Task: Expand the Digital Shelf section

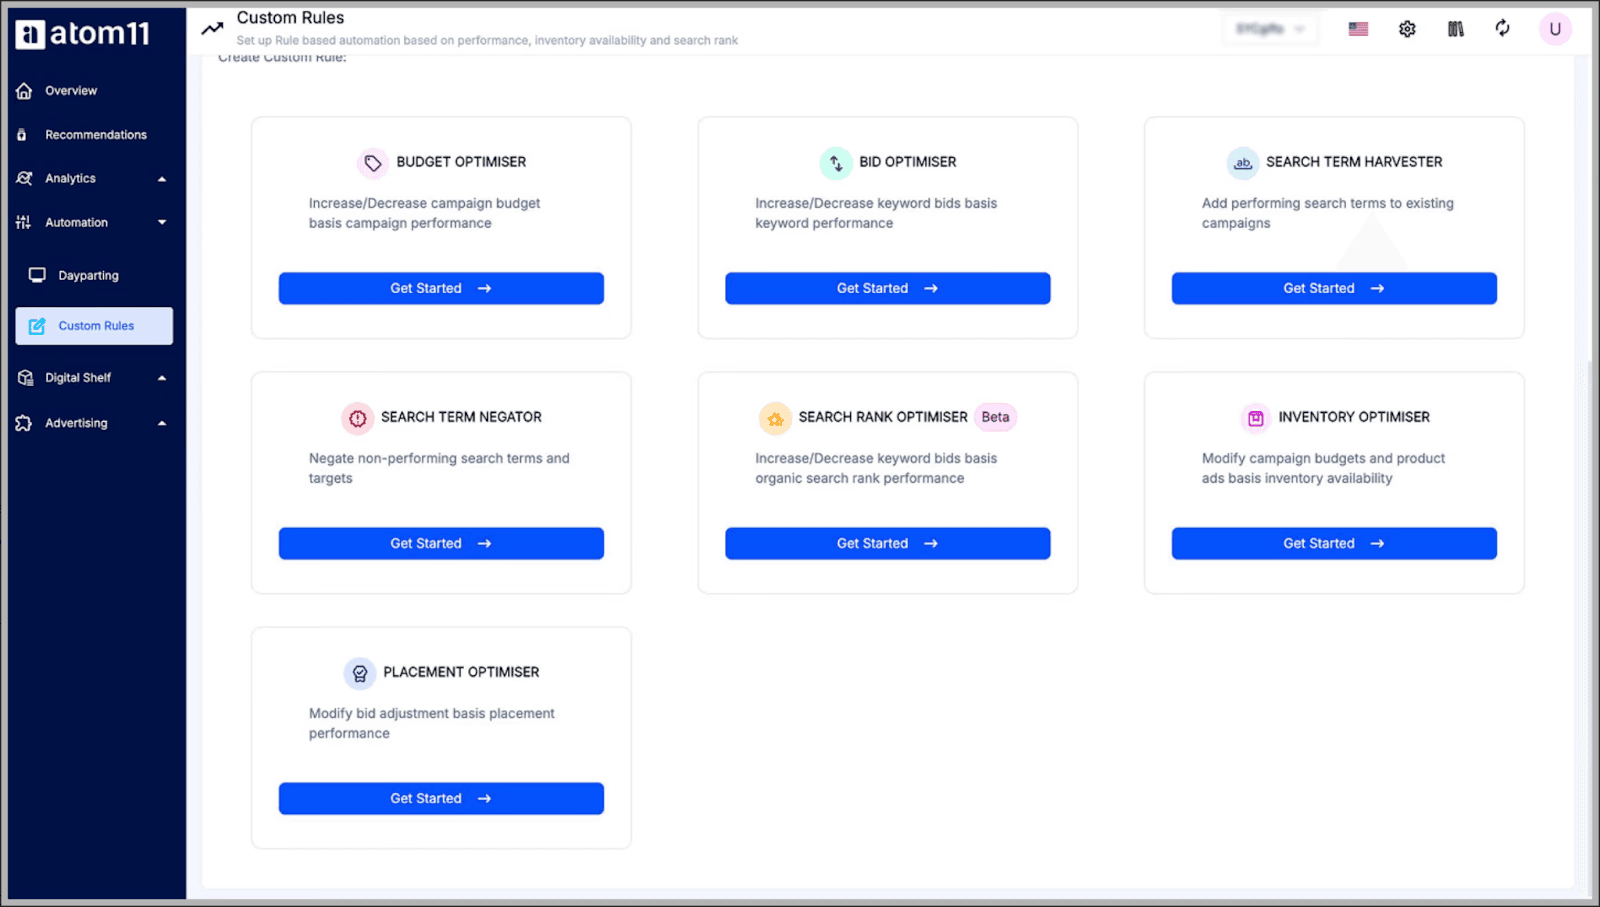Action: click(x=161, y=377)
